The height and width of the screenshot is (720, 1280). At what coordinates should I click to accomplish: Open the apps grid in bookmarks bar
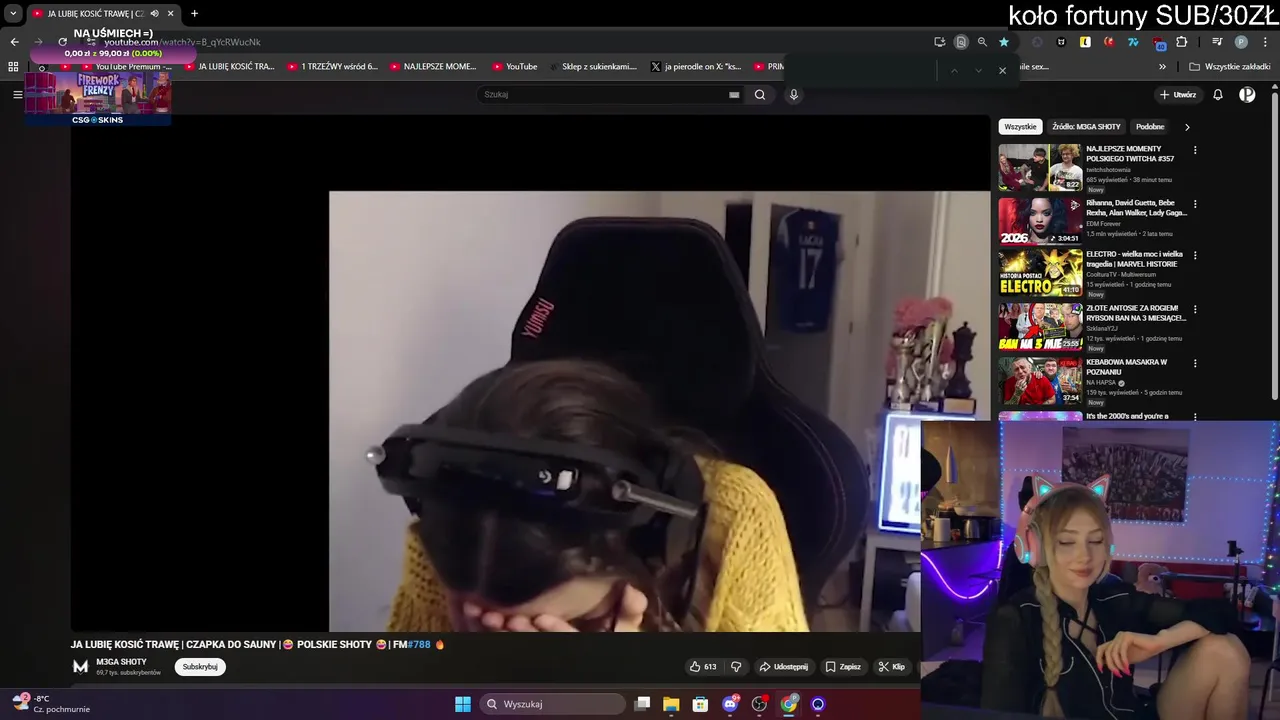(13, 67)
